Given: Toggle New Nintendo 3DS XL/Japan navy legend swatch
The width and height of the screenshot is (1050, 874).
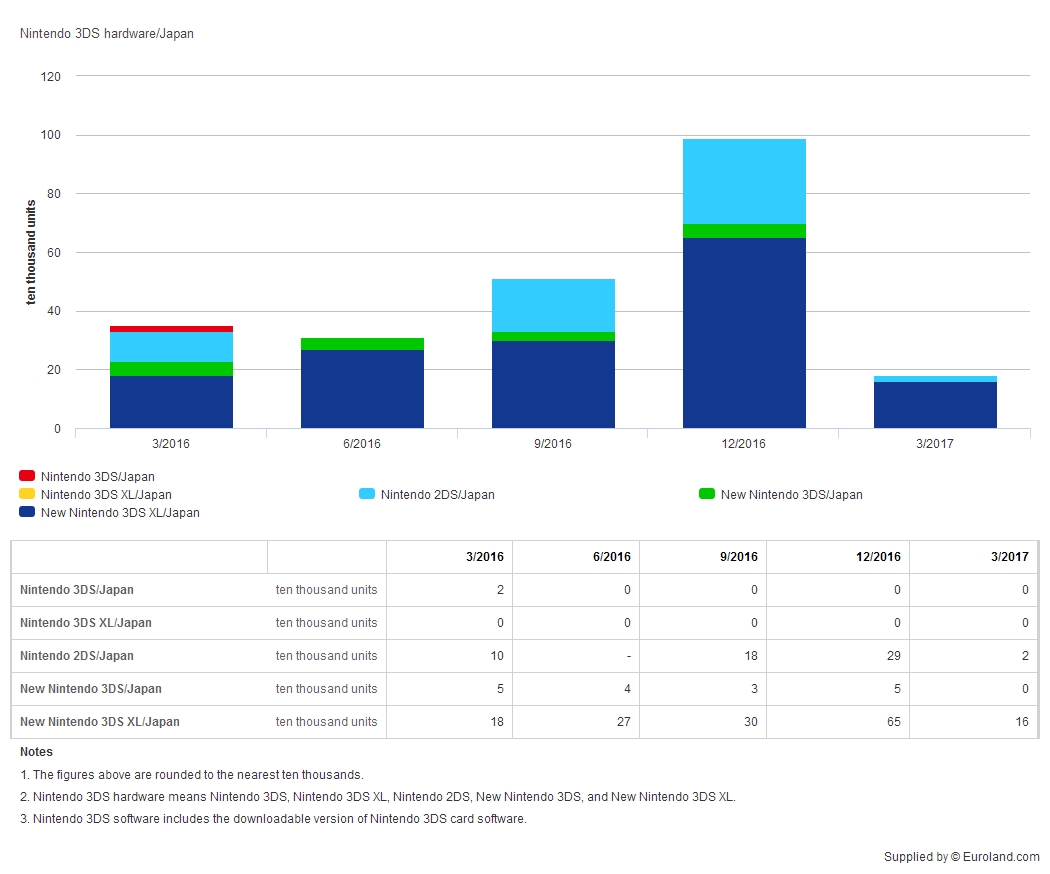Looking at the screenshot, I should pyautogui.click(x=27, y=512).
